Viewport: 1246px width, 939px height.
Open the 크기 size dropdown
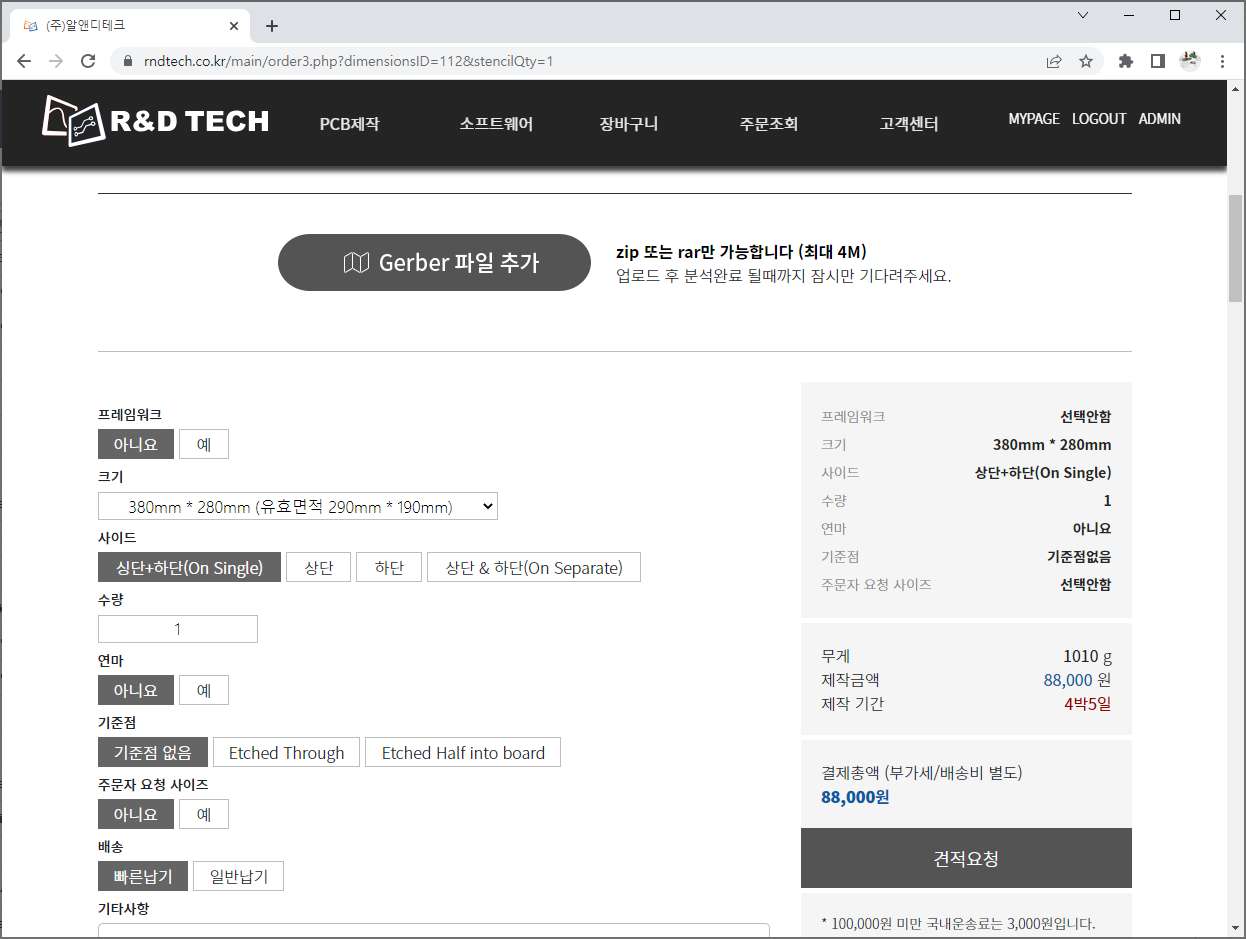tap(297, 507)
